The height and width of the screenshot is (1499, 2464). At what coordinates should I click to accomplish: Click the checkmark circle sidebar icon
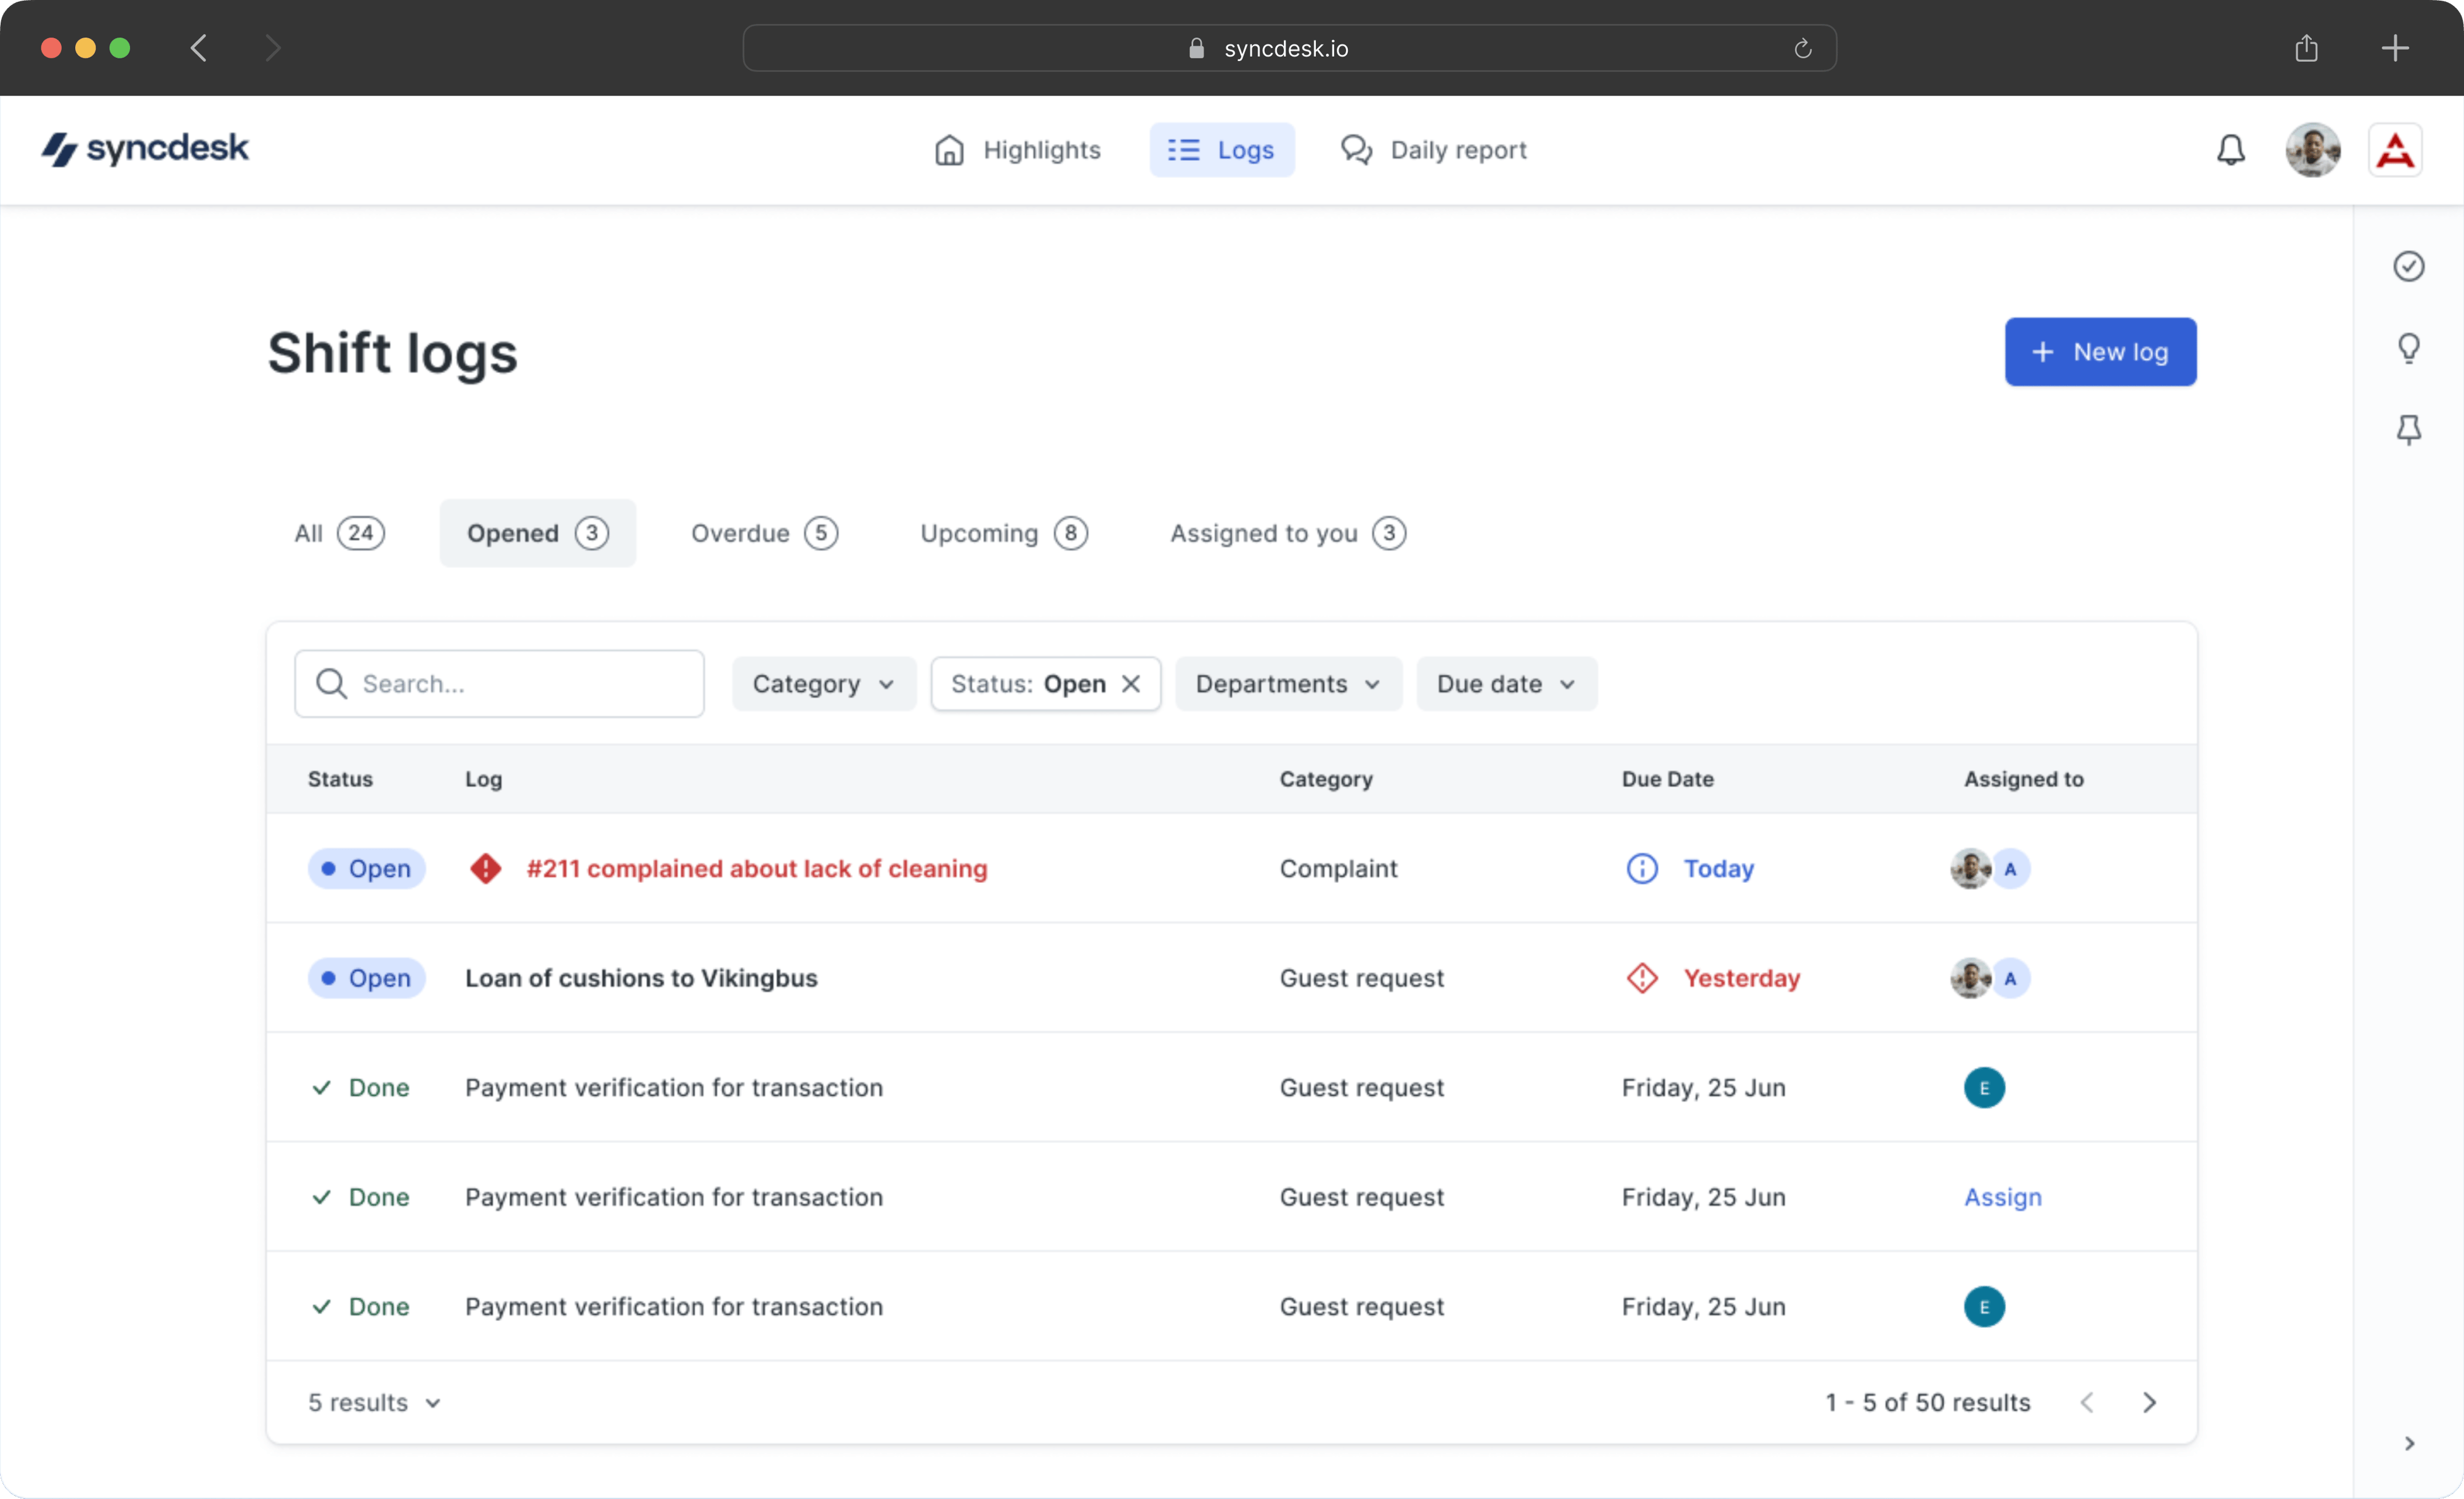pyautogui.click(x=2408, y=266)
